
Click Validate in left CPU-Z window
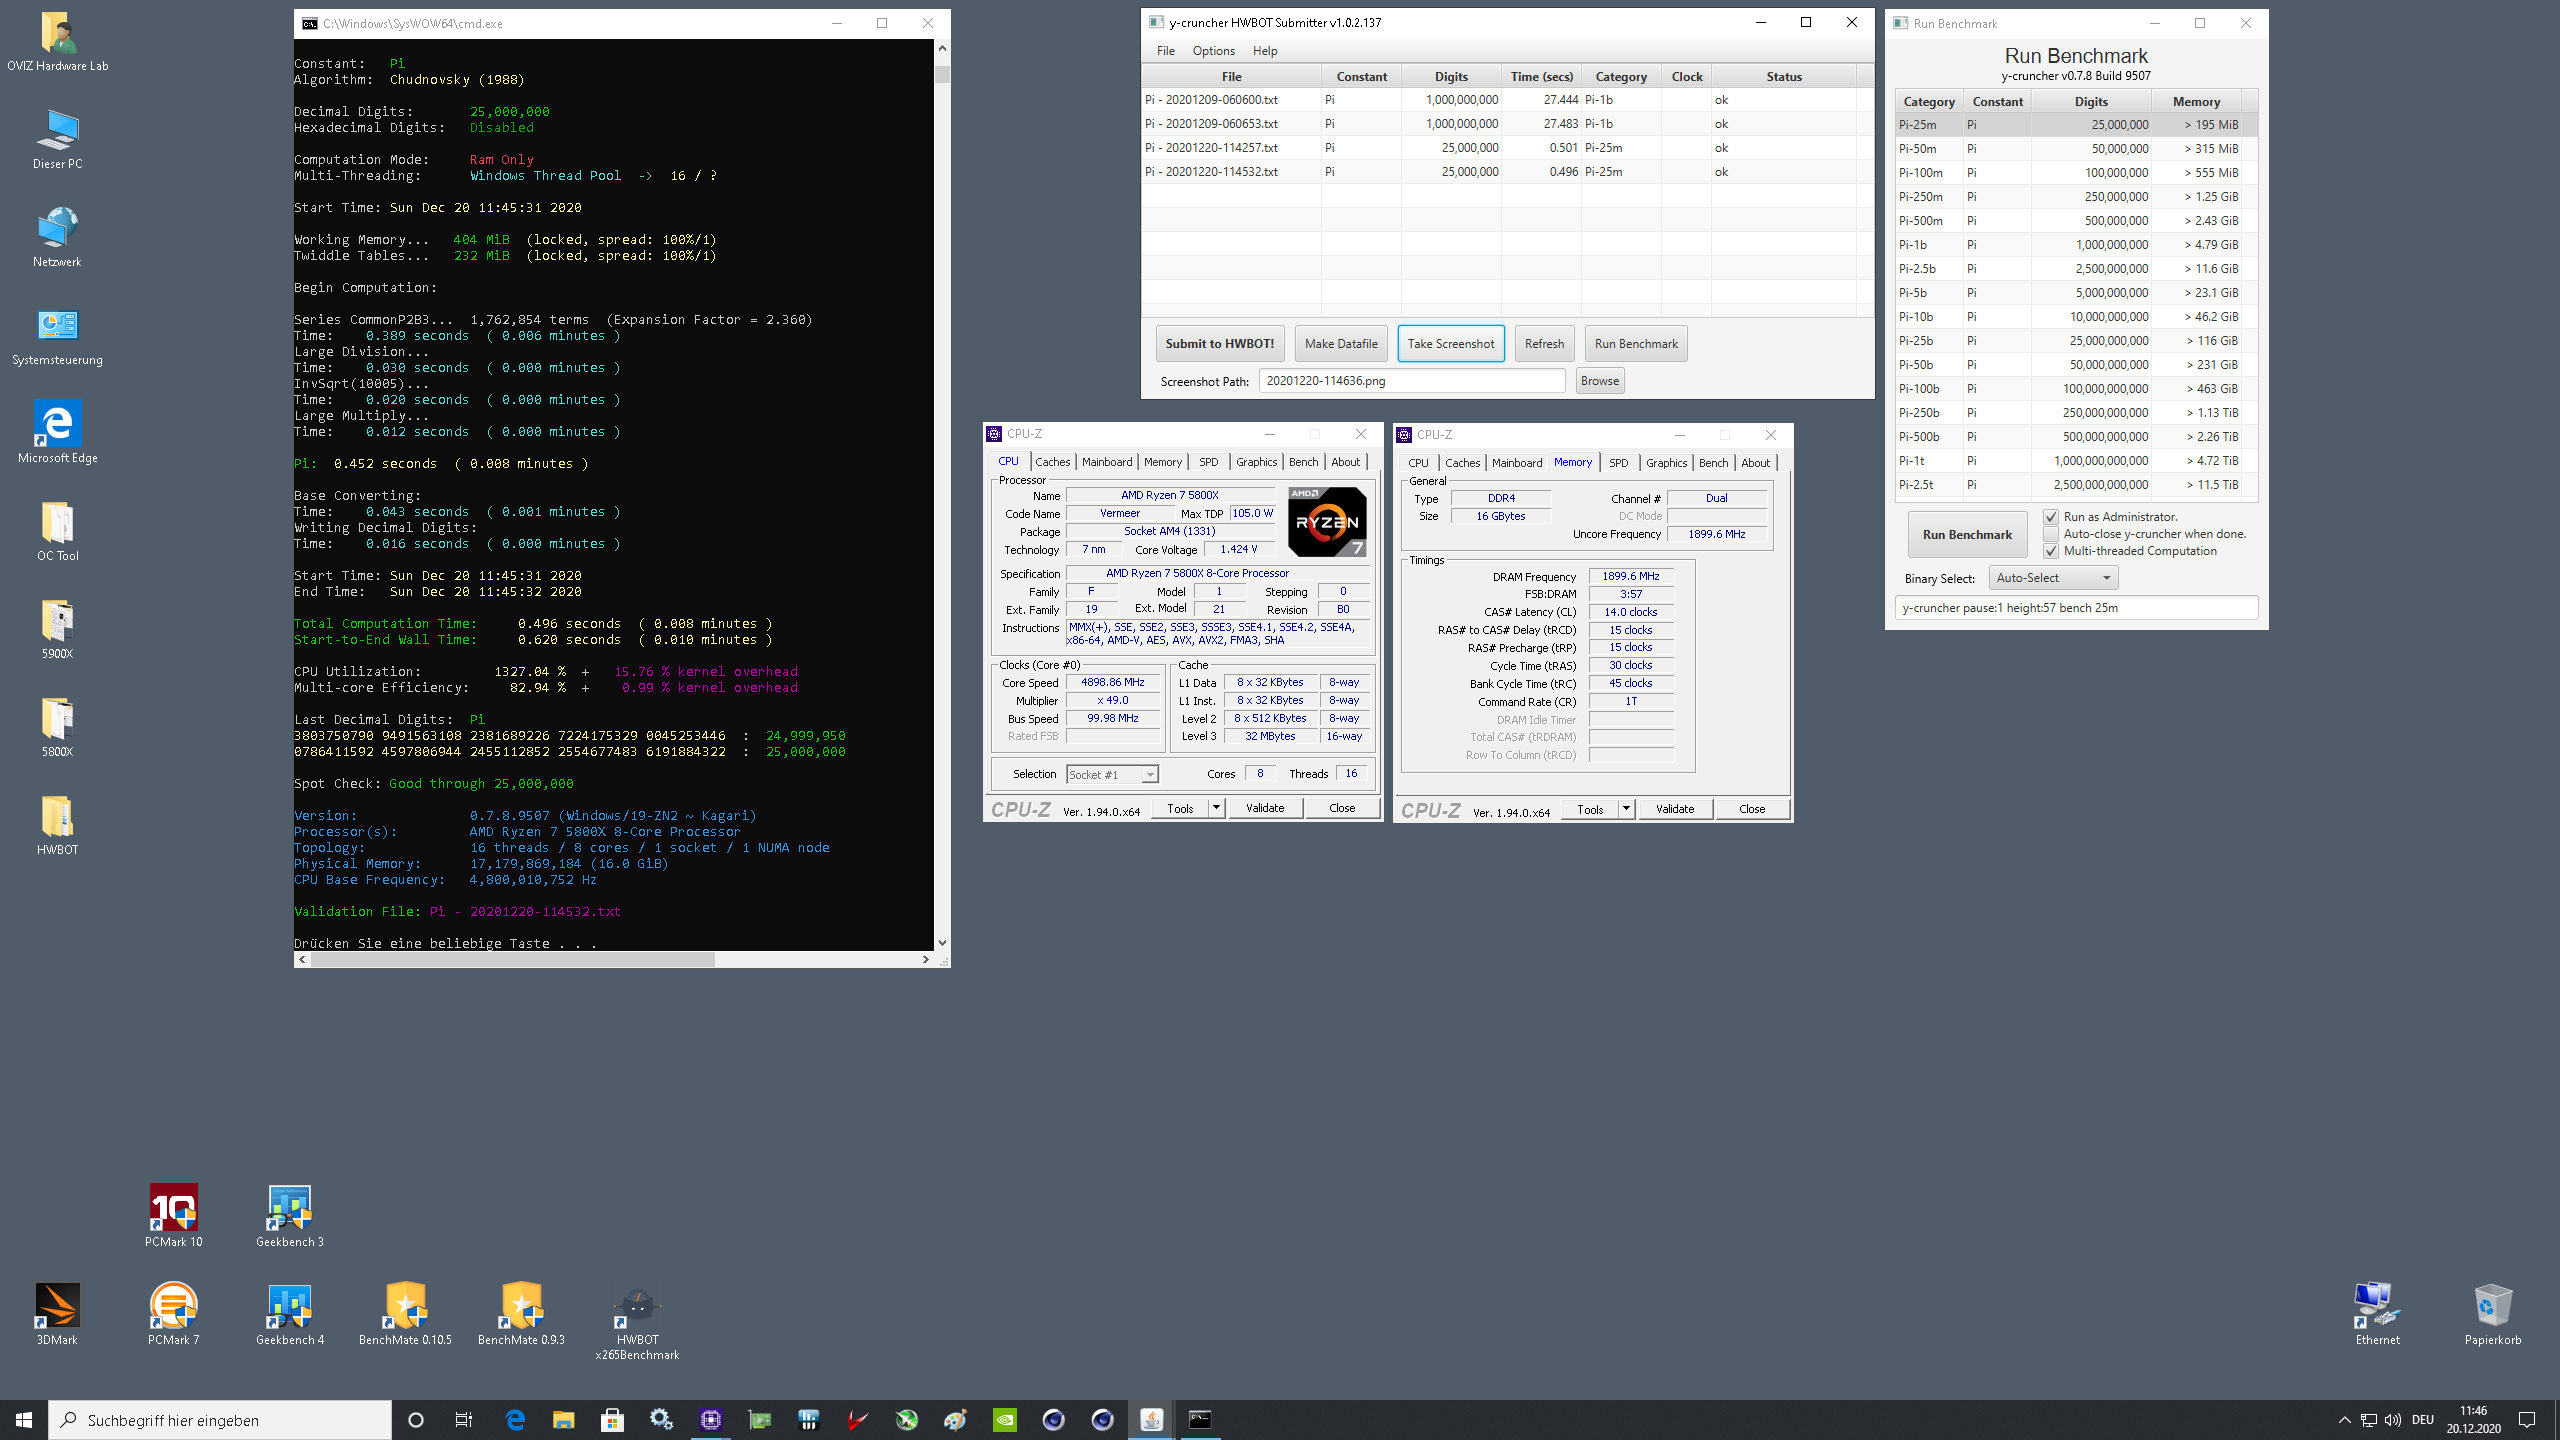1265,808
